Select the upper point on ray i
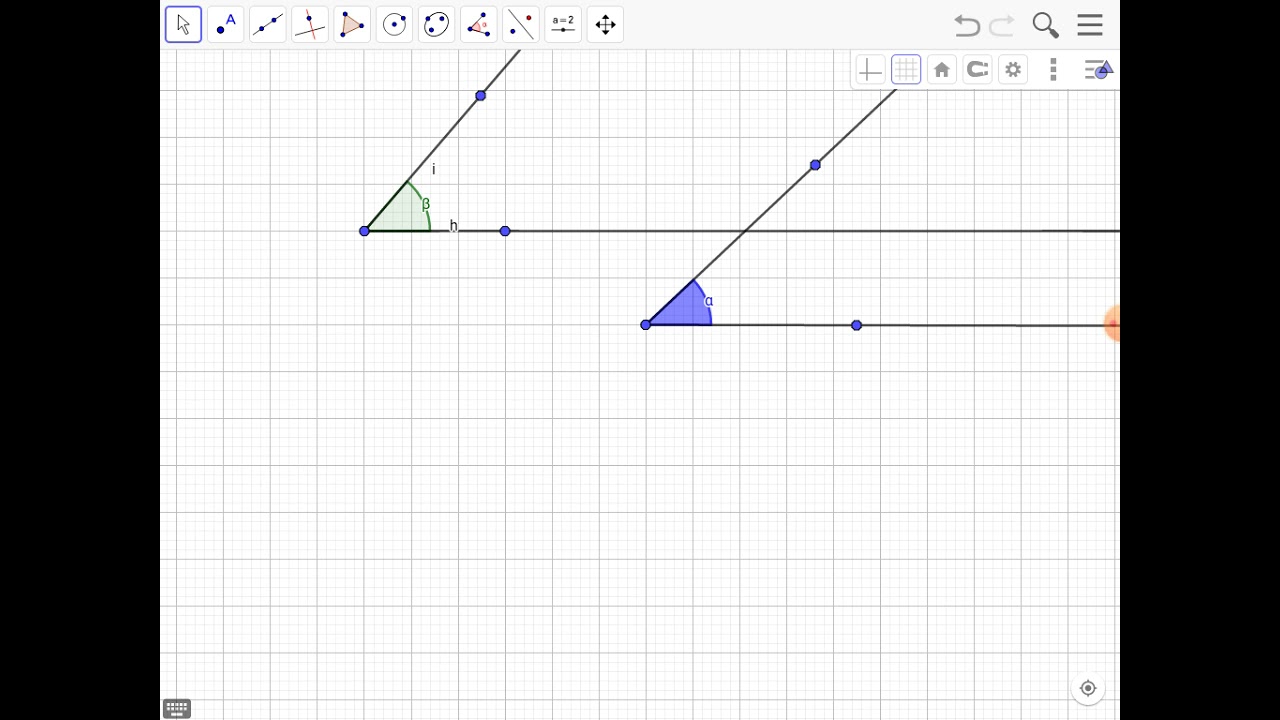 [x=481, y=96]
